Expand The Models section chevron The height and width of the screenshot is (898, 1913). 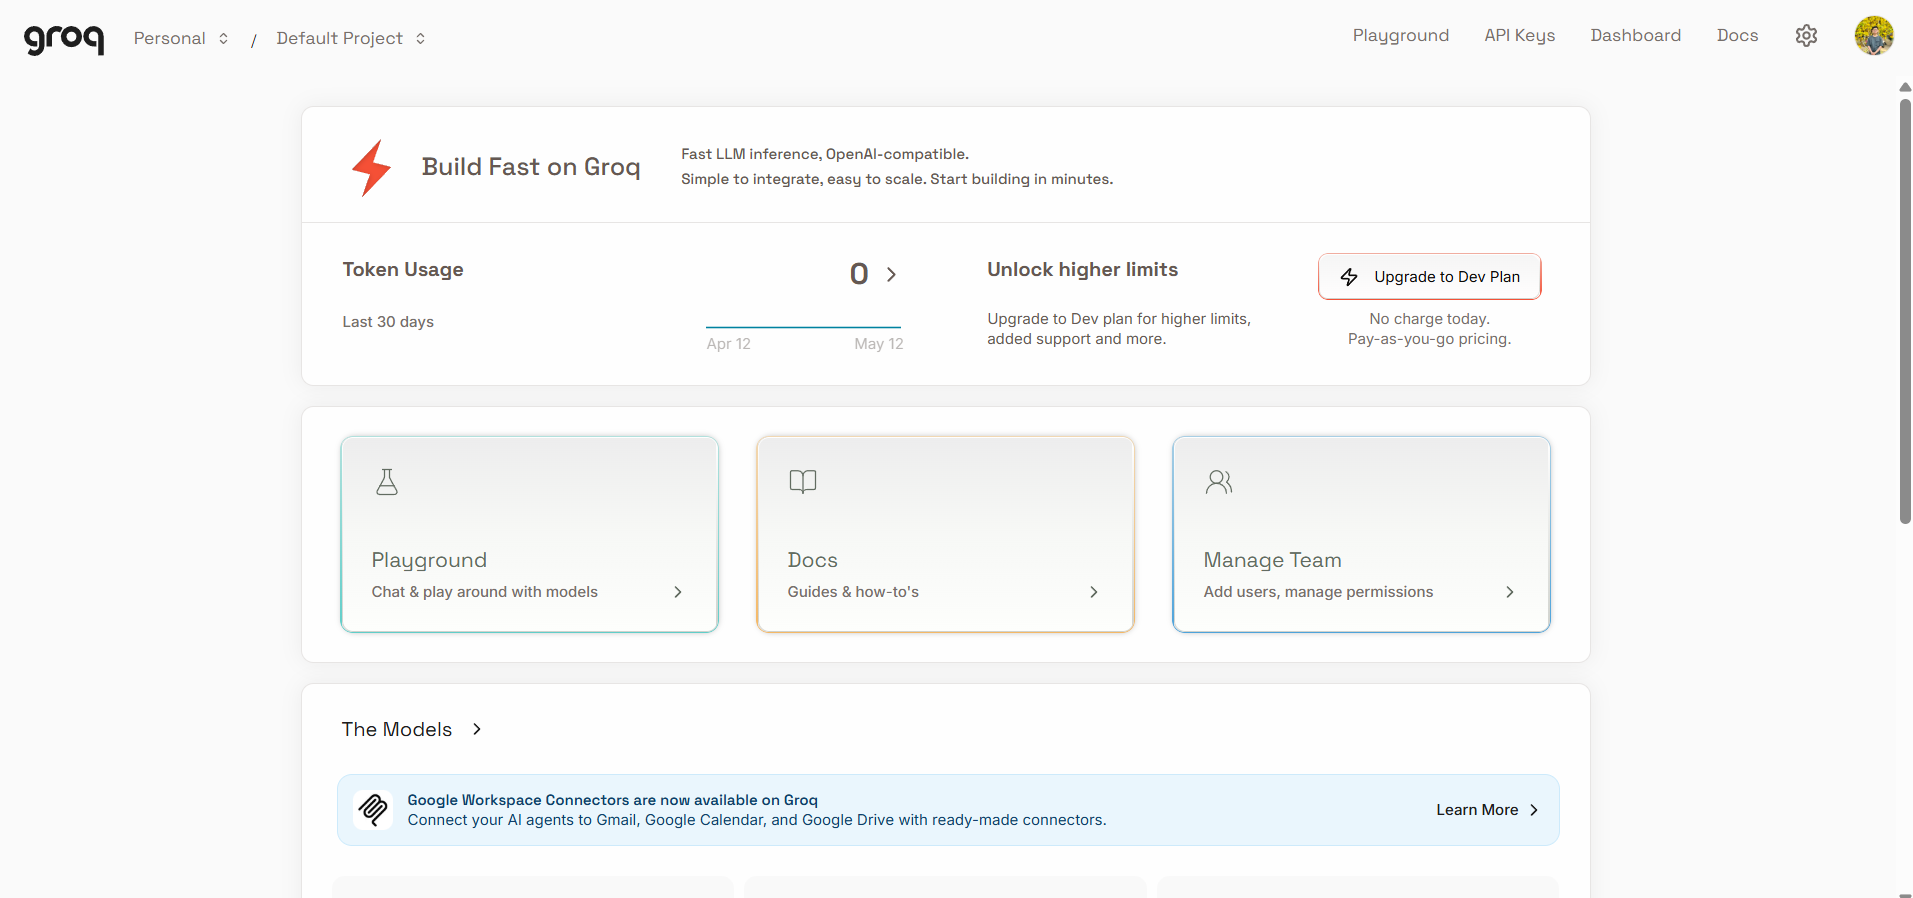click(477, 729)
